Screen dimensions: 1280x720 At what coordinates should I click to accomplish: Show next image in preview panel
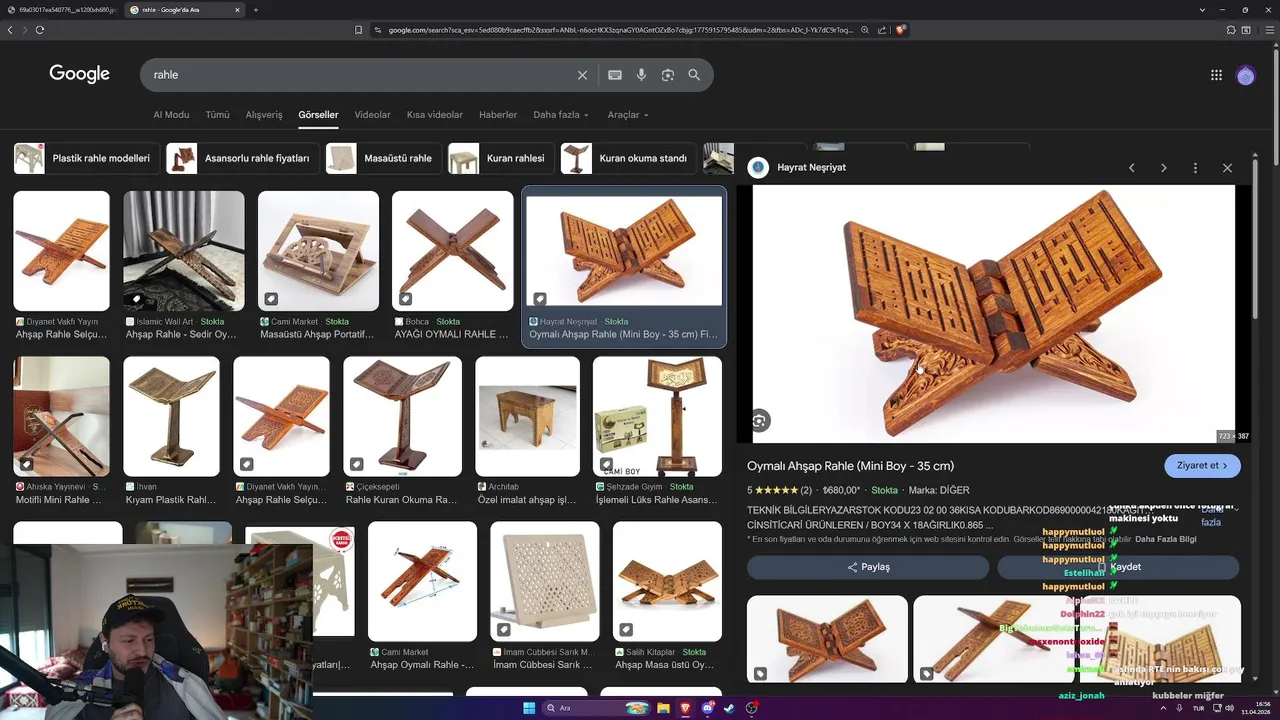coord(1163,168)
